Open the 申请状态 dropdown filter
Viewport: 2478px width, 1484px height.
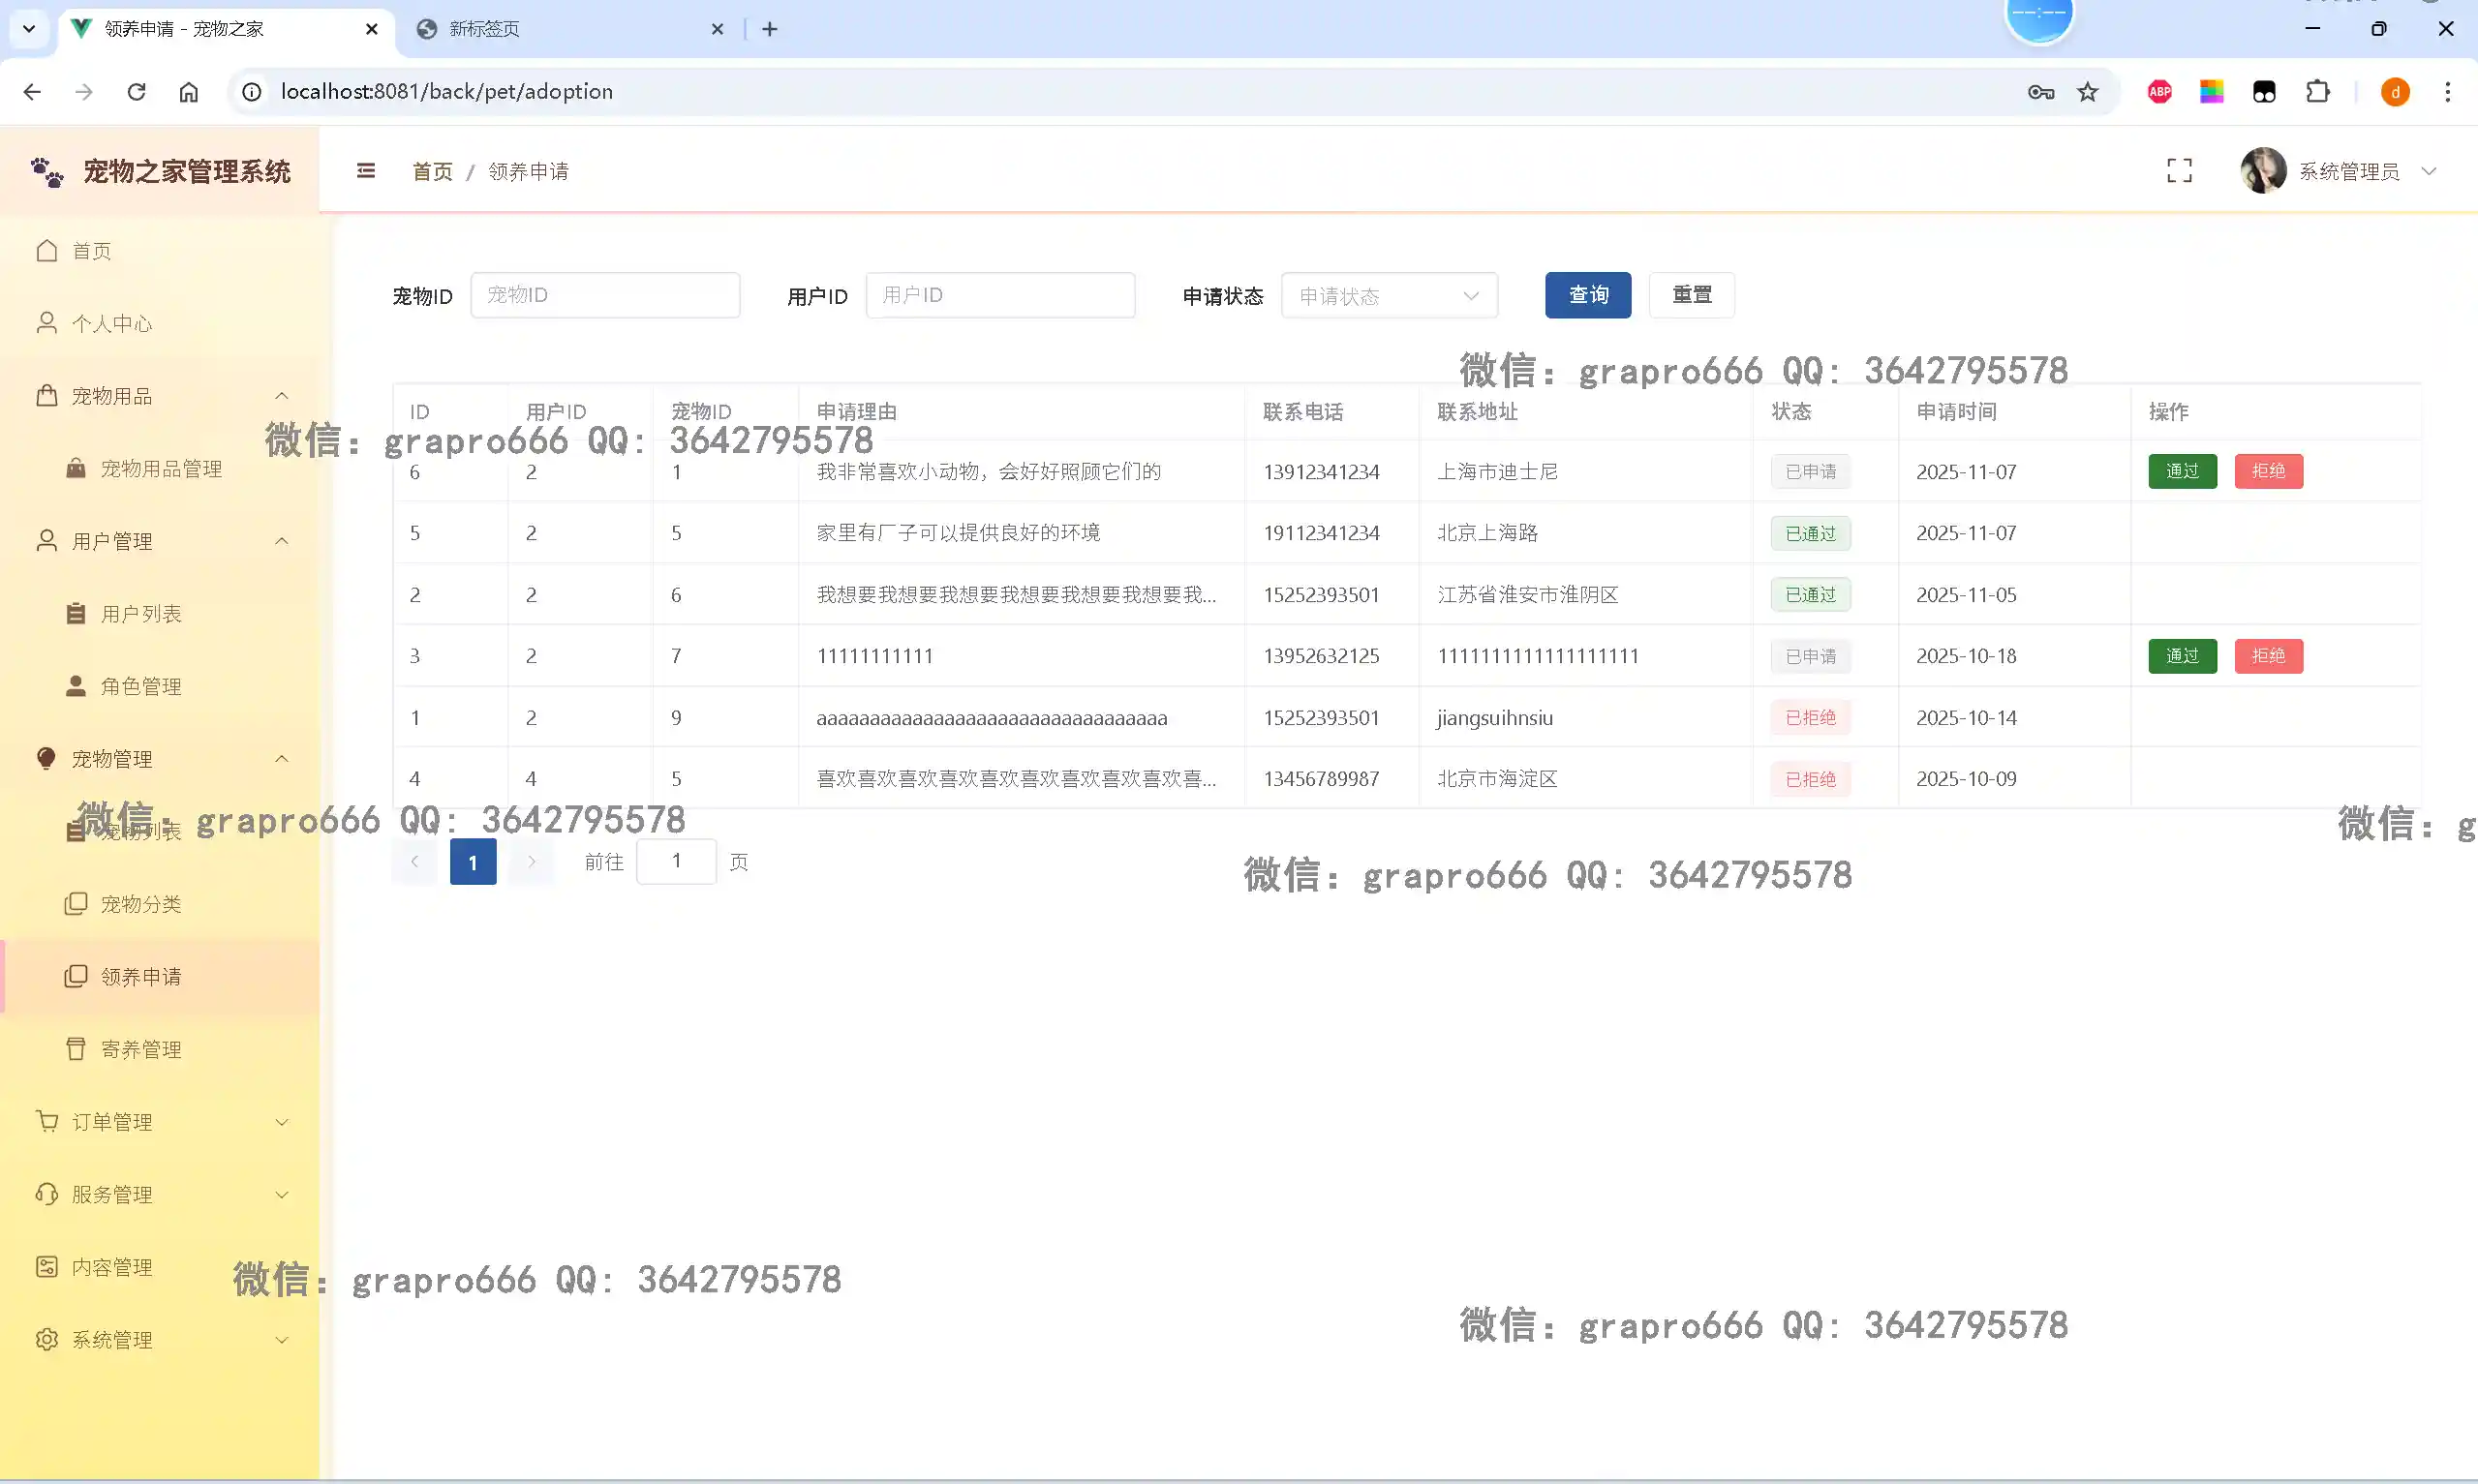coord(1388,296)
